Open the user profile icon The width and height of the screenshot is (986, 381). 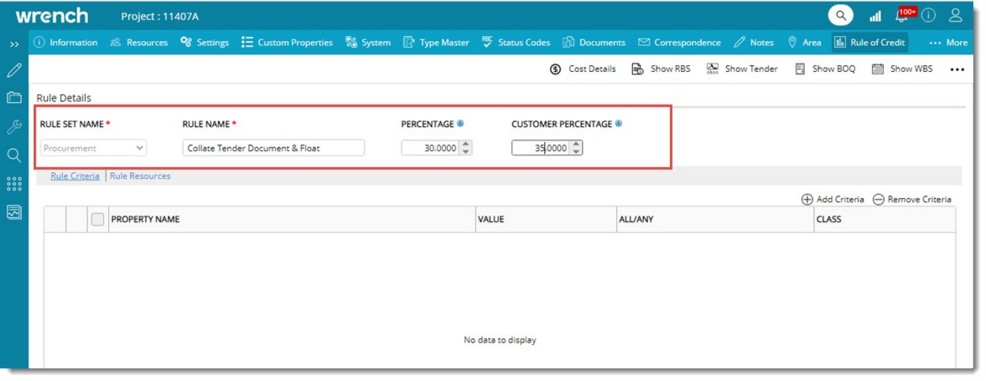pos(955,16)
